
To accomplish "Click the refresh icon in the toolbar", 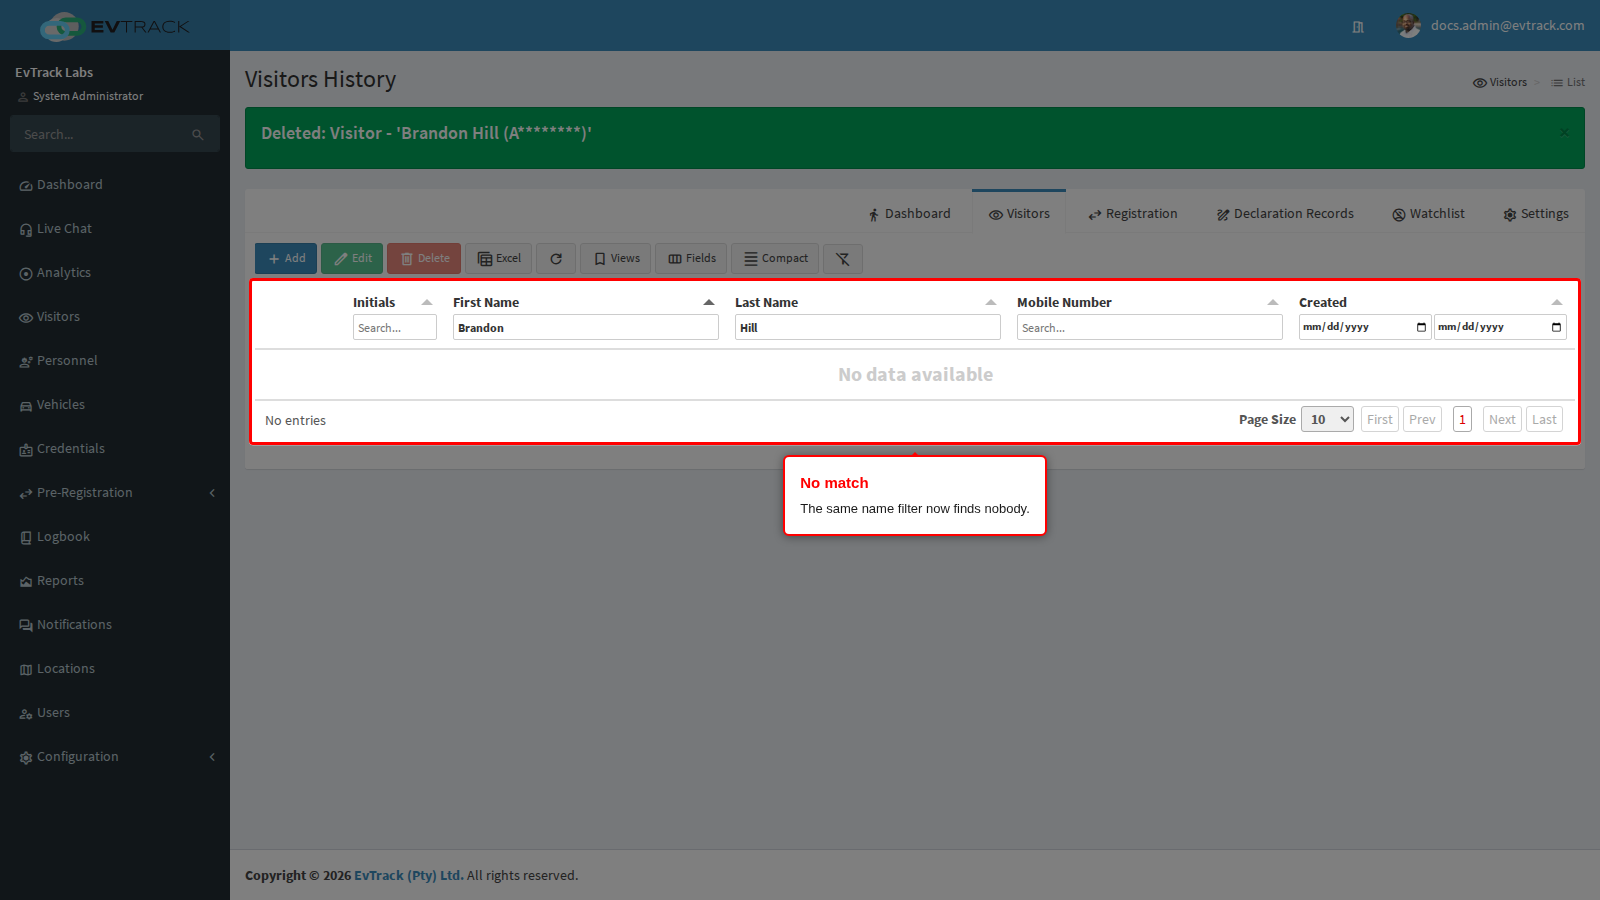I will [556, 259].
